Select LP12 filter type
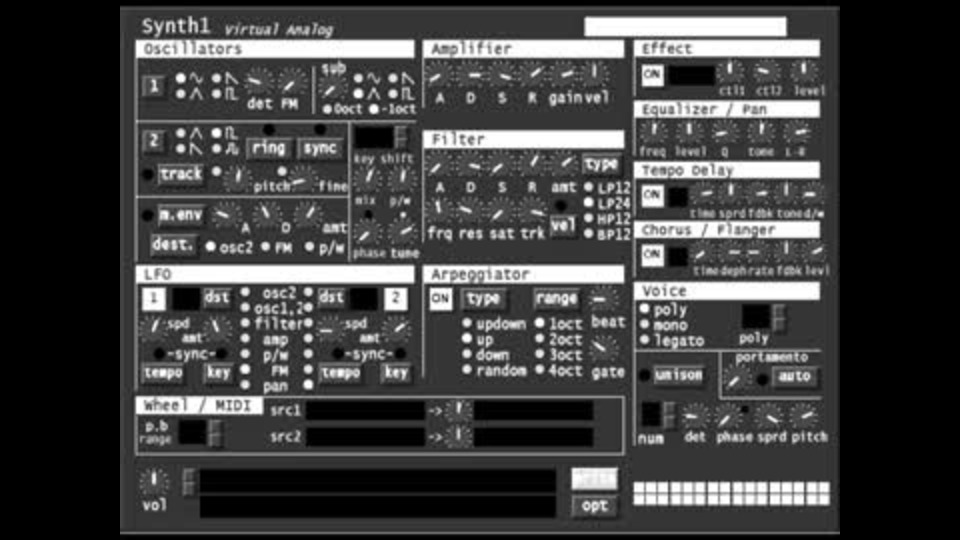 pyautogui.click(x=589, y=187)
